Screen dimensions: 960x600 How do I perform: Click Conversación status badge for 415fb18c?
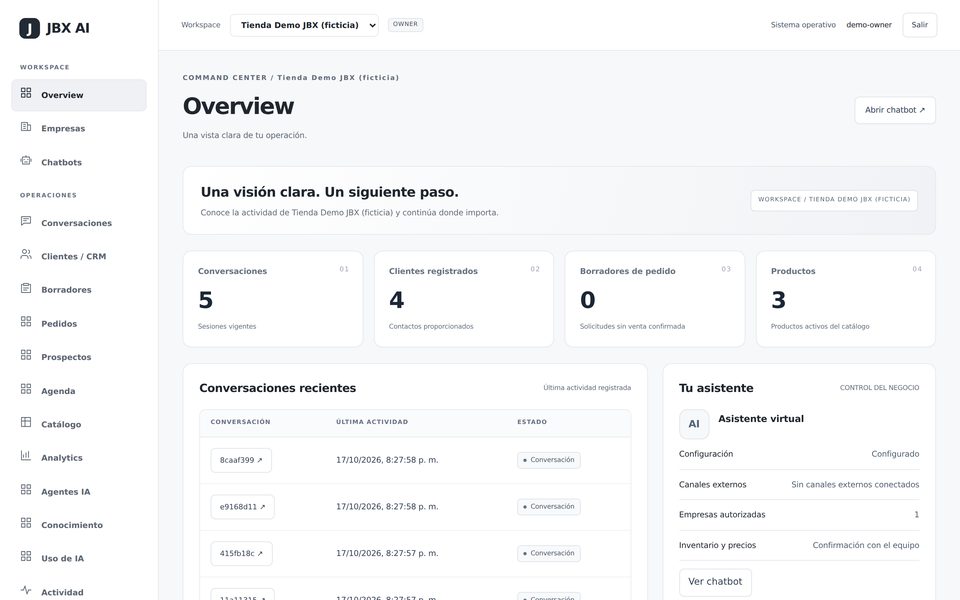coord(549,553)
